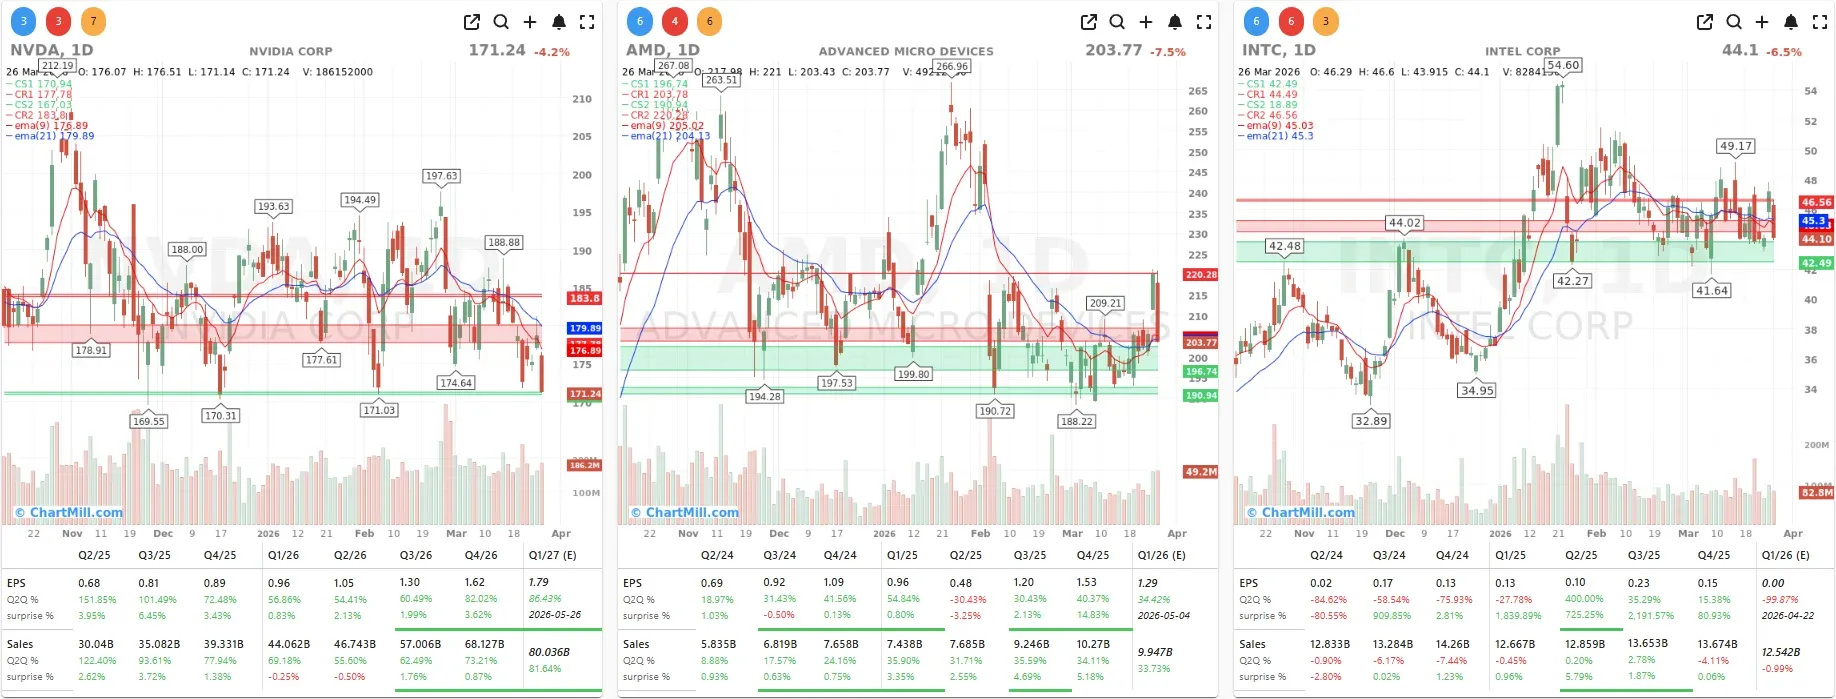
Task: Click NVDA resistance price label 183.8
Action: [585, 298]
